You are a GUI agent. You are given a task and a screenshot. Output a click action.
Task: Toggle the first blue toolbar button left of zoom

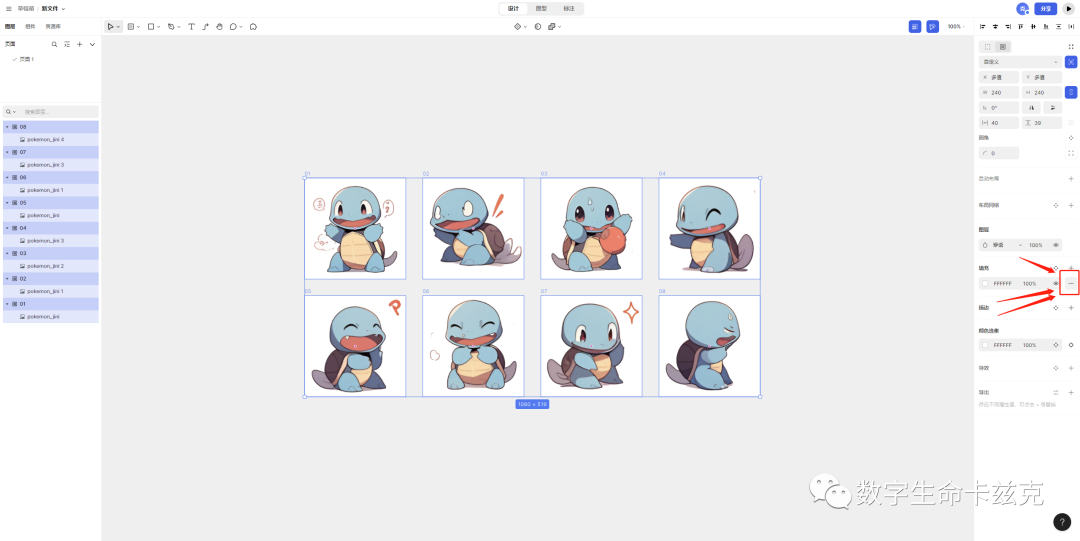[x=914, y=26]
